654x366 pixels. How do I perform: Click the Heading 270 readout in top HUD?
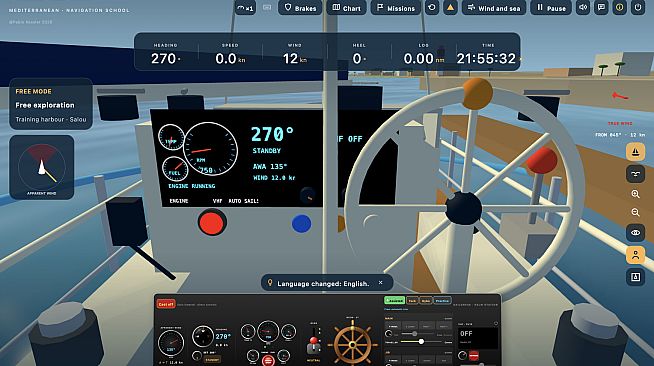[x=166, y=54]
